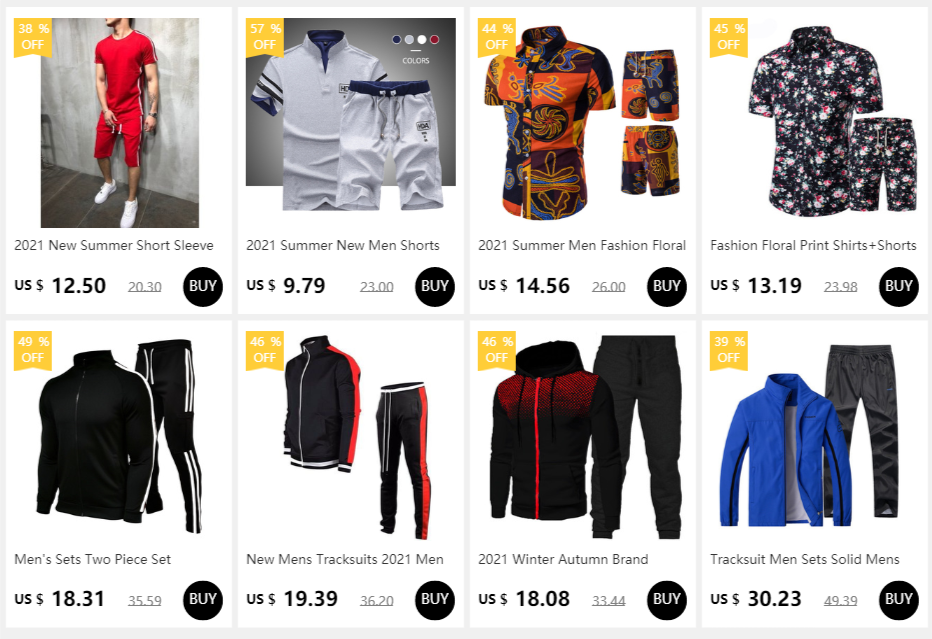The width and height of the screenshot is (932, 639).
Task: Click BUY for the $19.39 tracksuit
Action: [434, 600]
